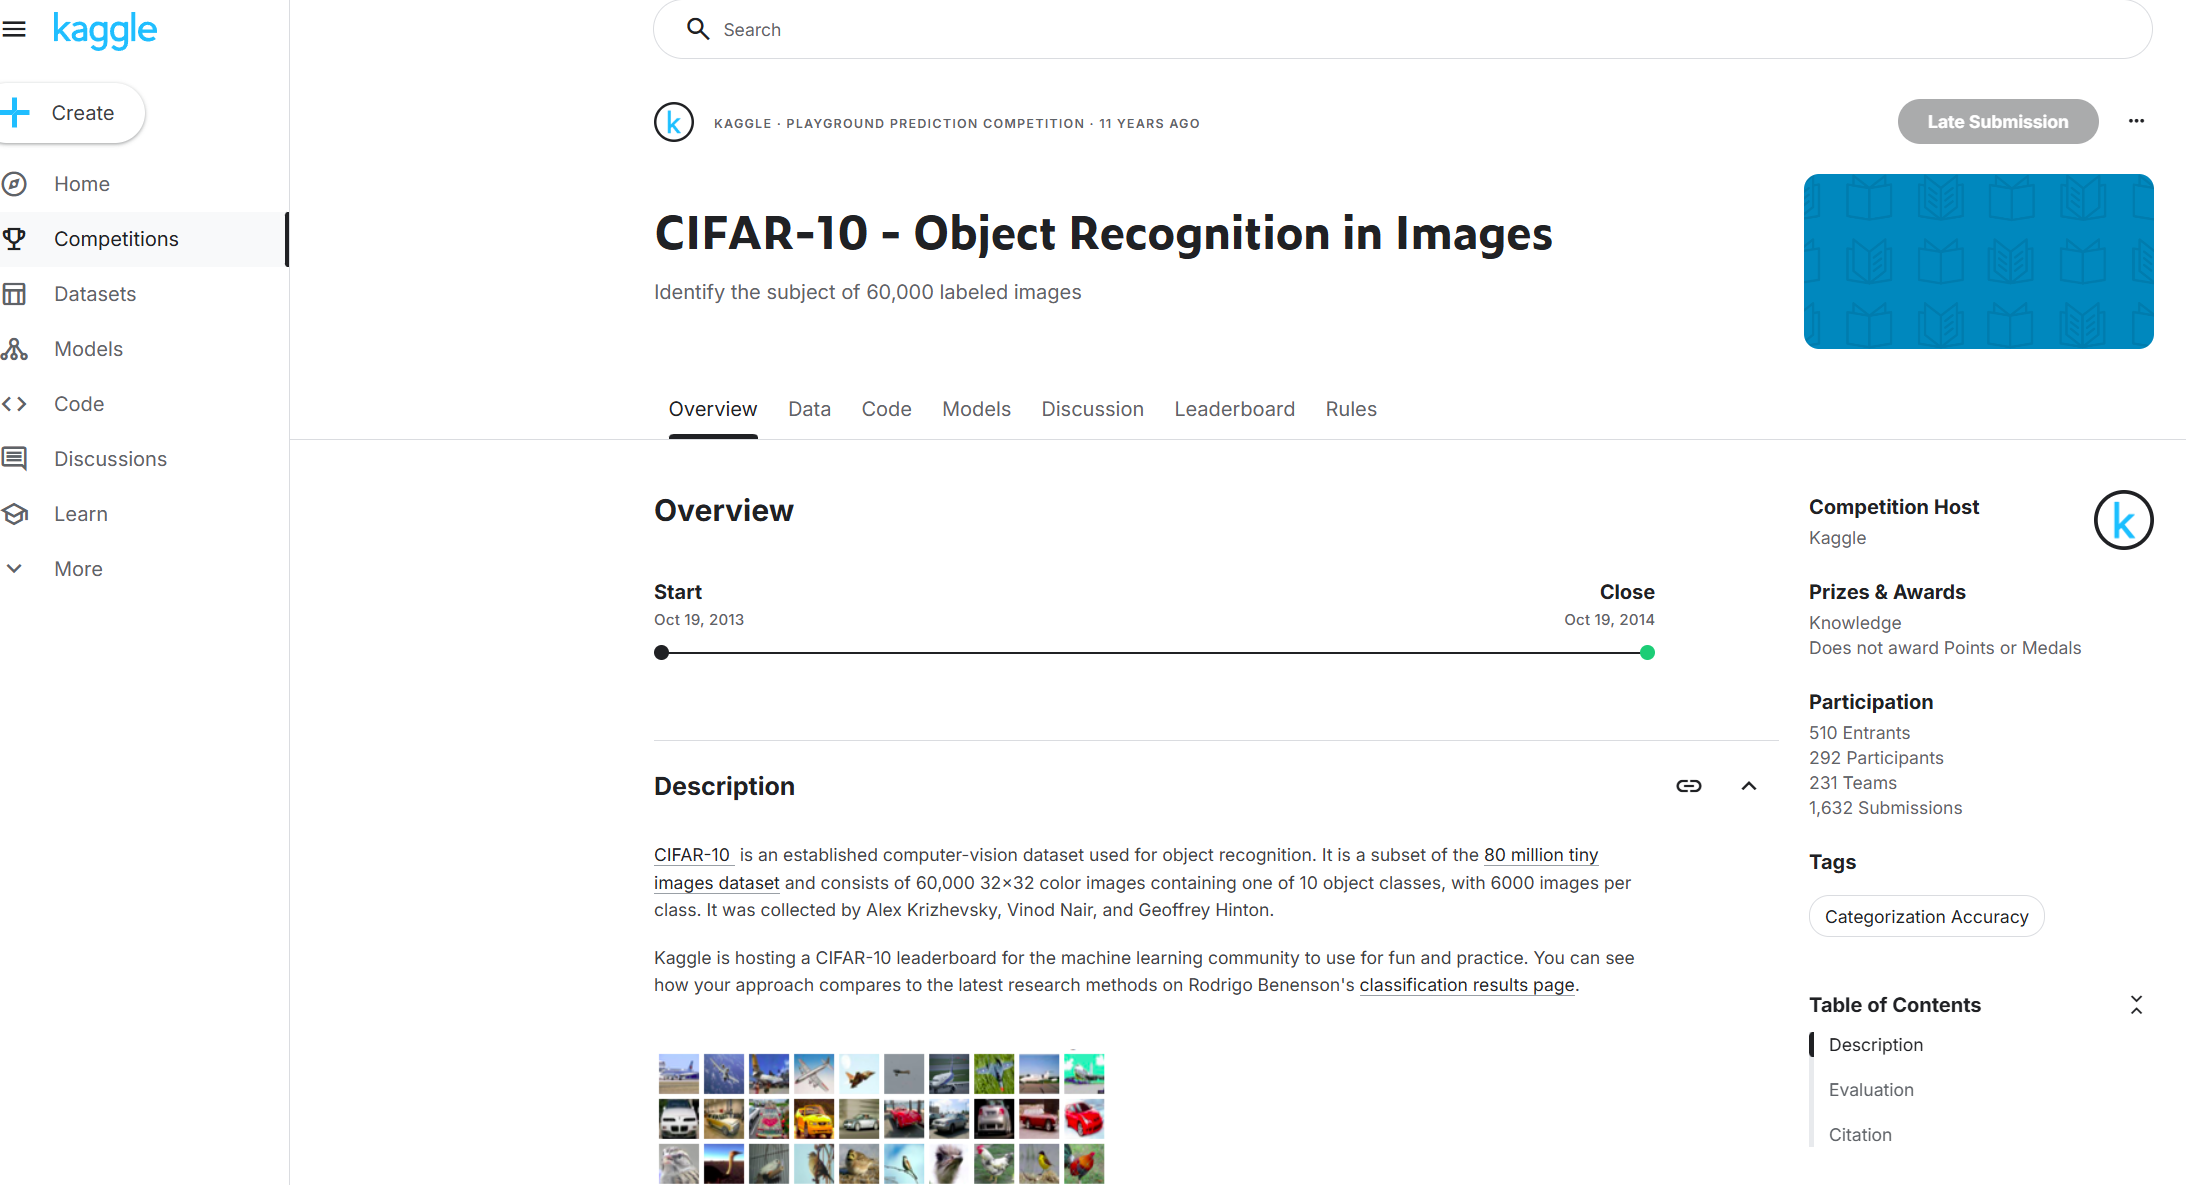Click the Datasets table icon

tap(14, 294)
